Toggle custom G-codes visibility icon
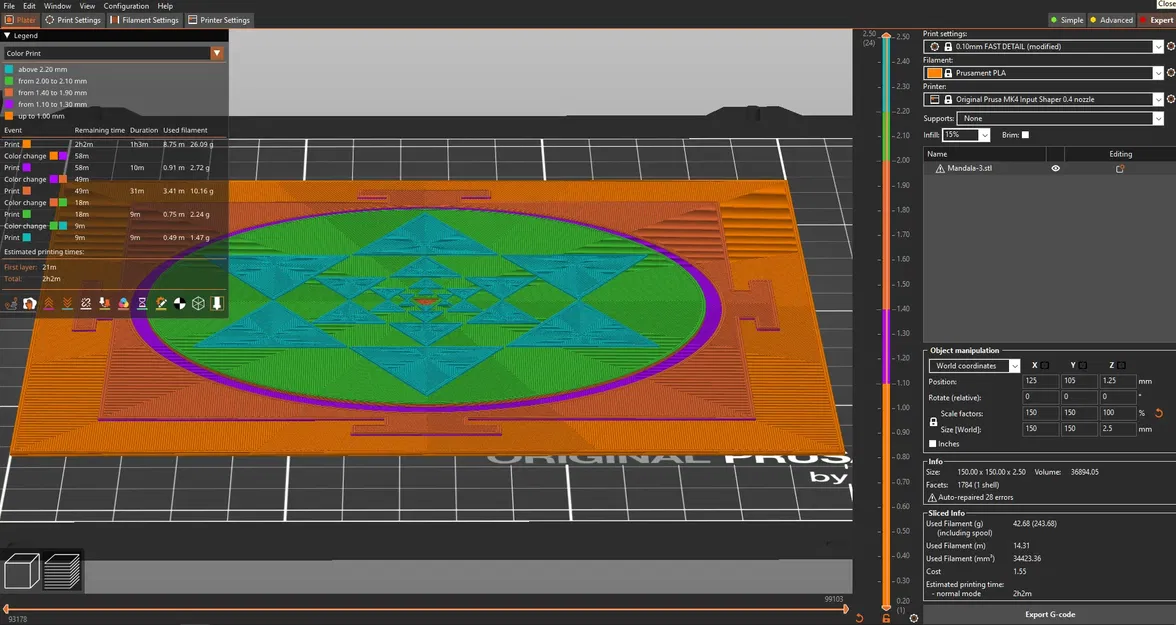 tap(161, 303)
